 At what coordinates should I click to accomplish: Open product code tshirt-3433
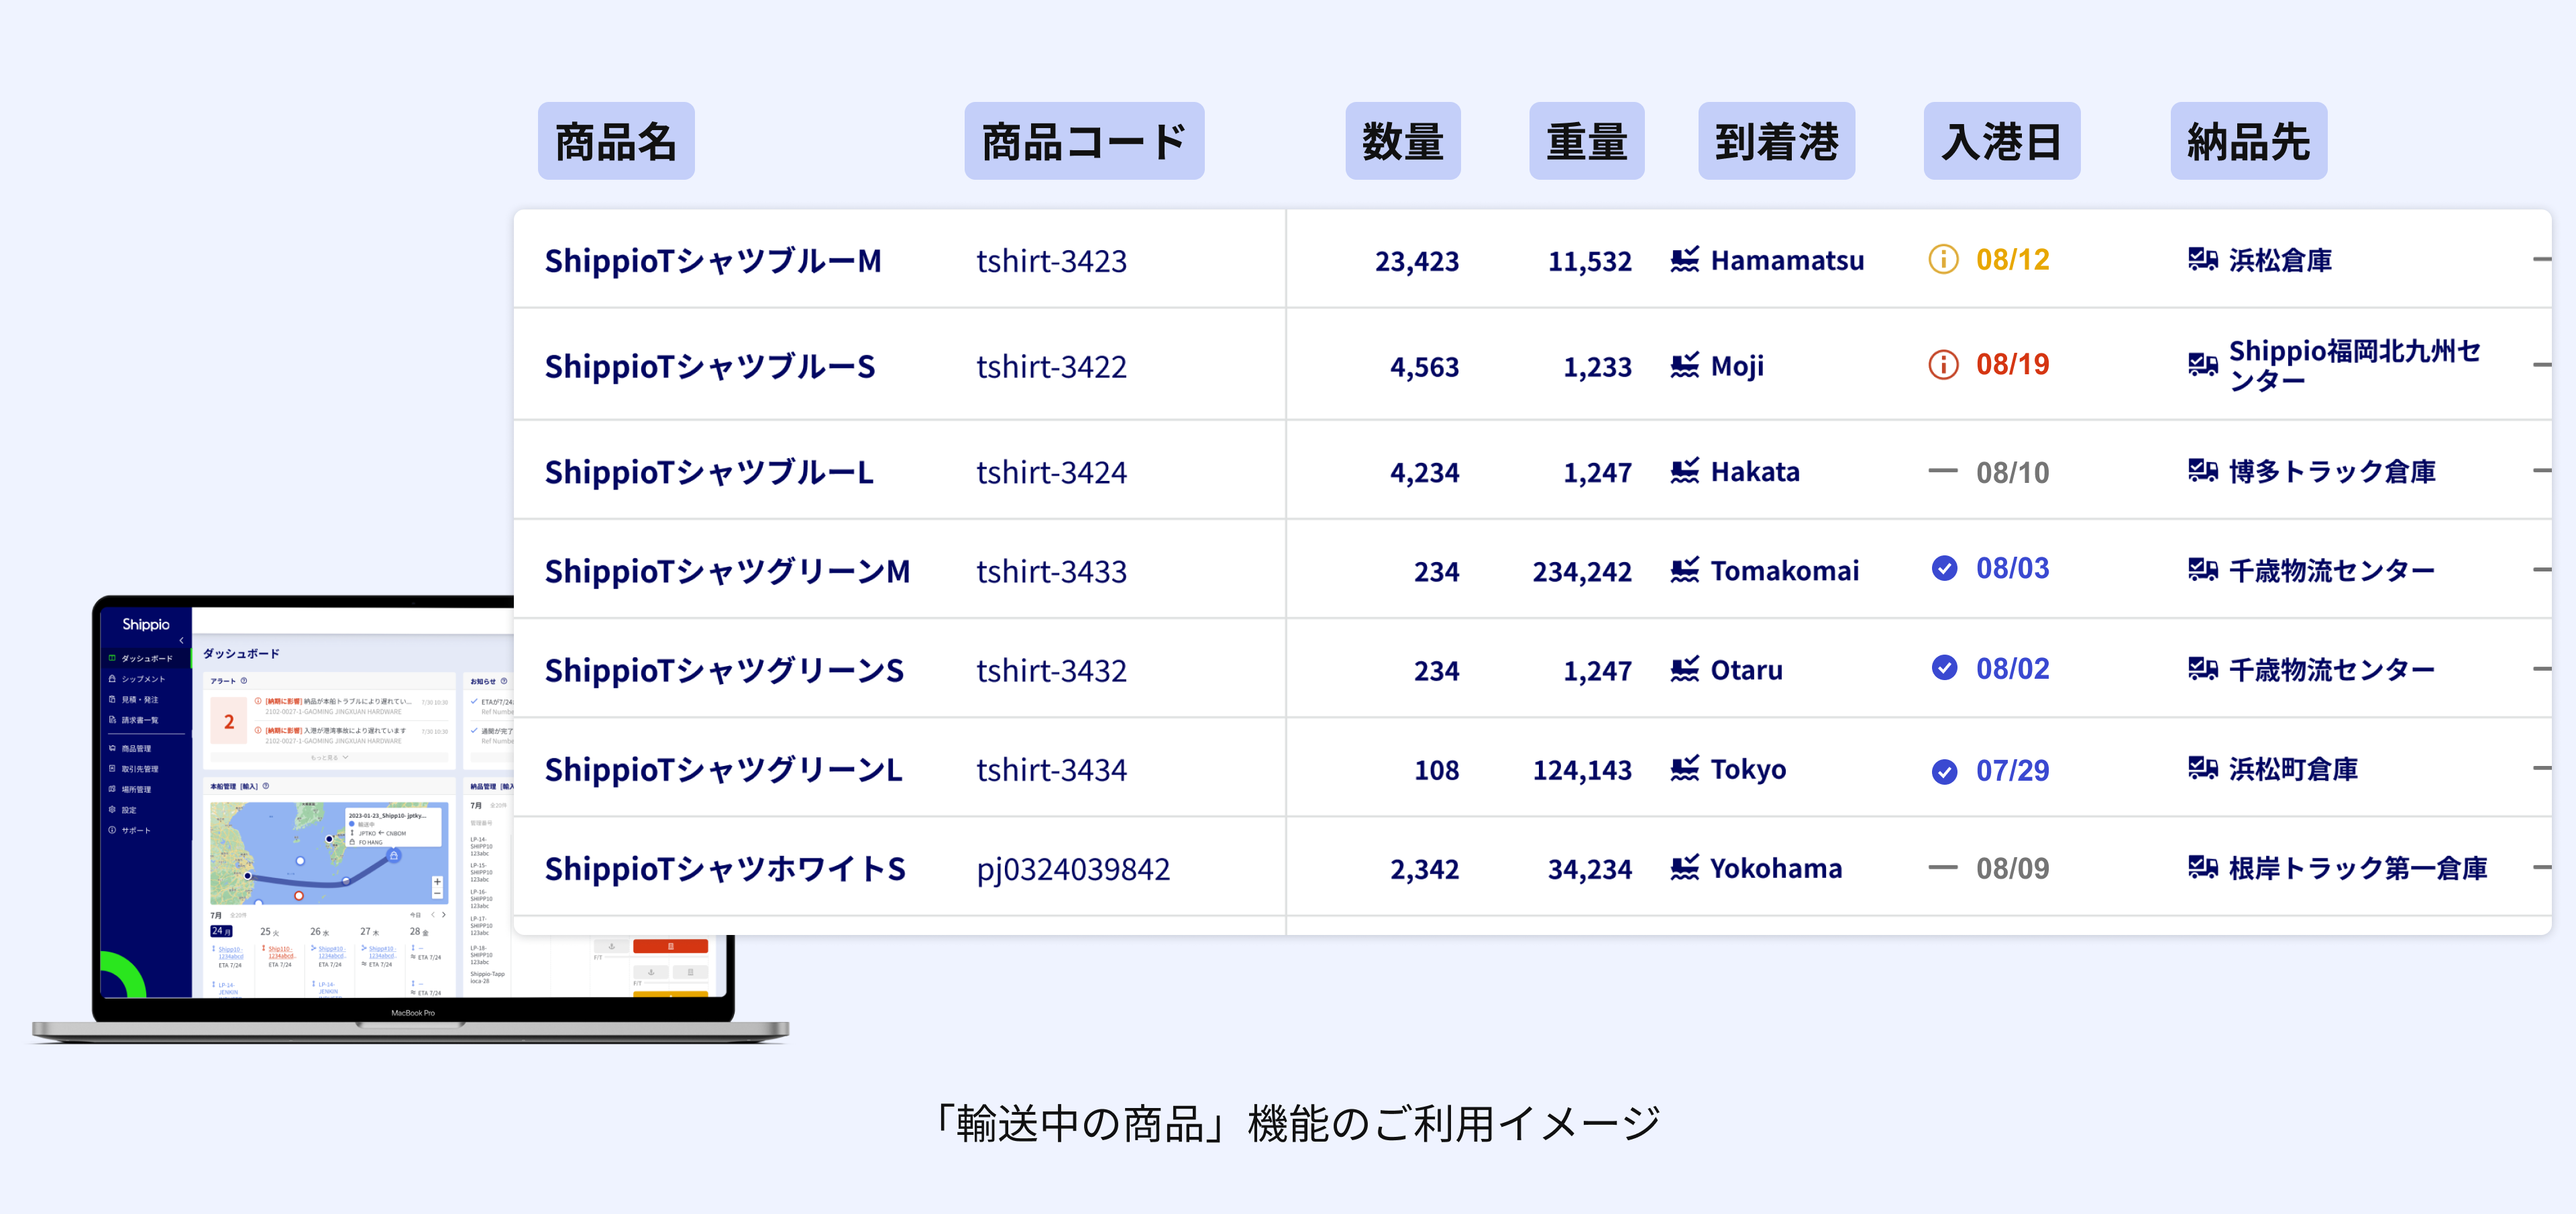point(1051,571)
